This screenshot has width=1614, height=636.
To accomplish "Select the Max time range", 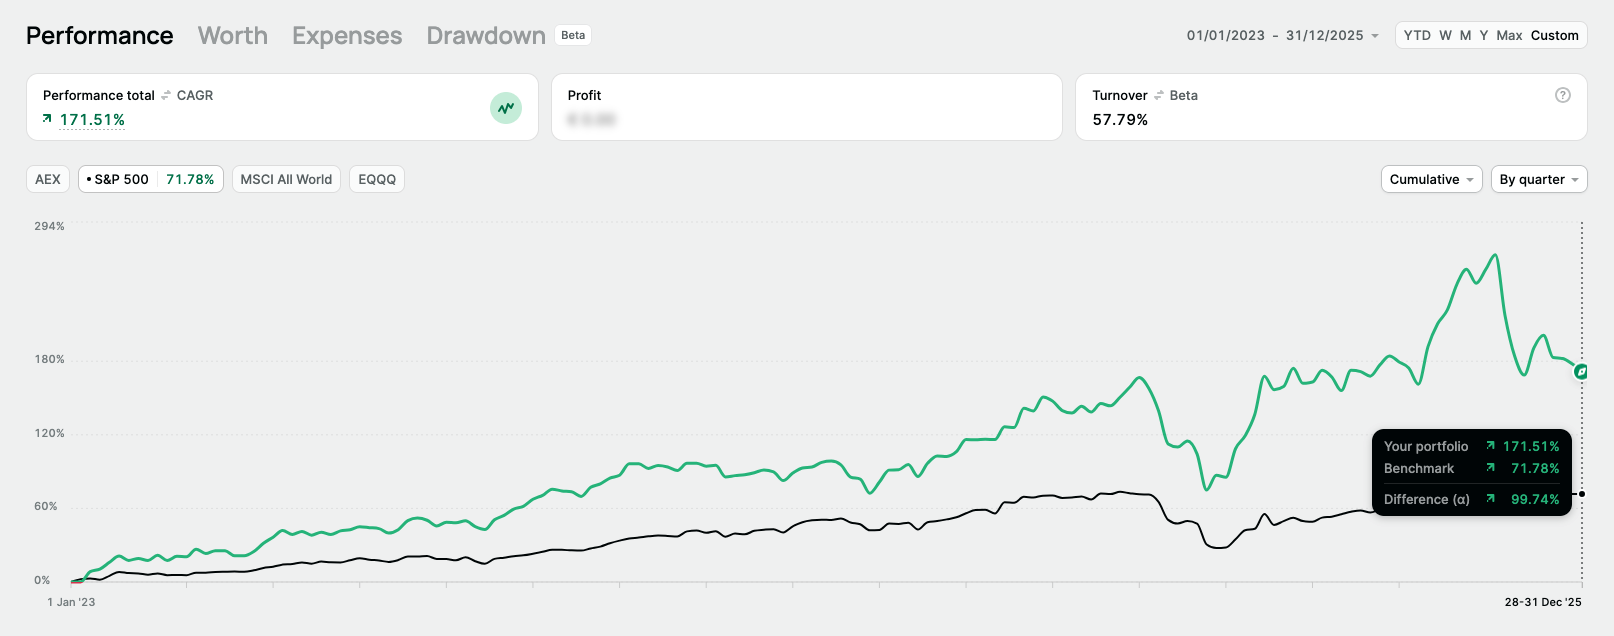I will pyautogui.click(x=1509, y=35).
